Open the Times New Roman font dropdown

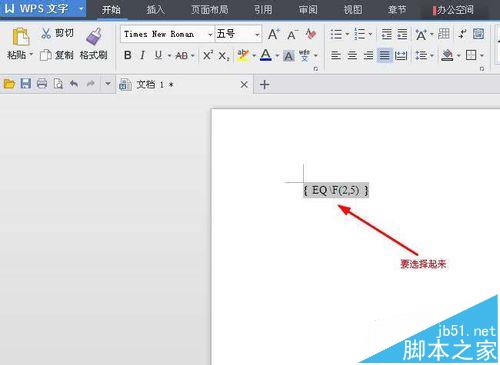click(x=210, y=34)
